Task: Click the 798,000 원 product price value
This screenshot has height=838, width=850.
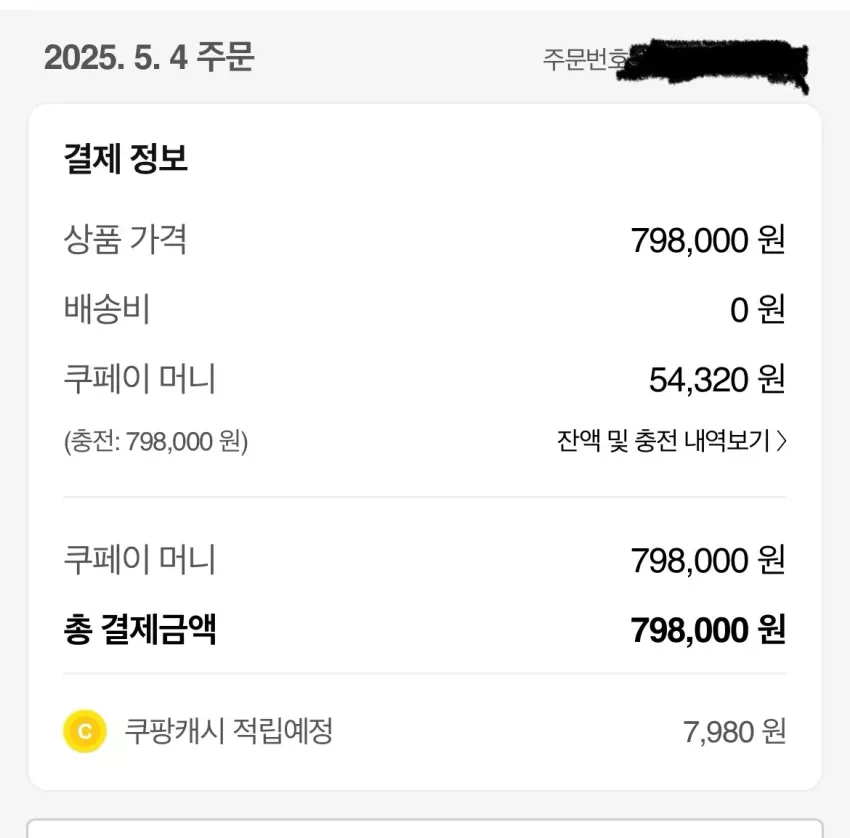Action: (x=708, y=240)
